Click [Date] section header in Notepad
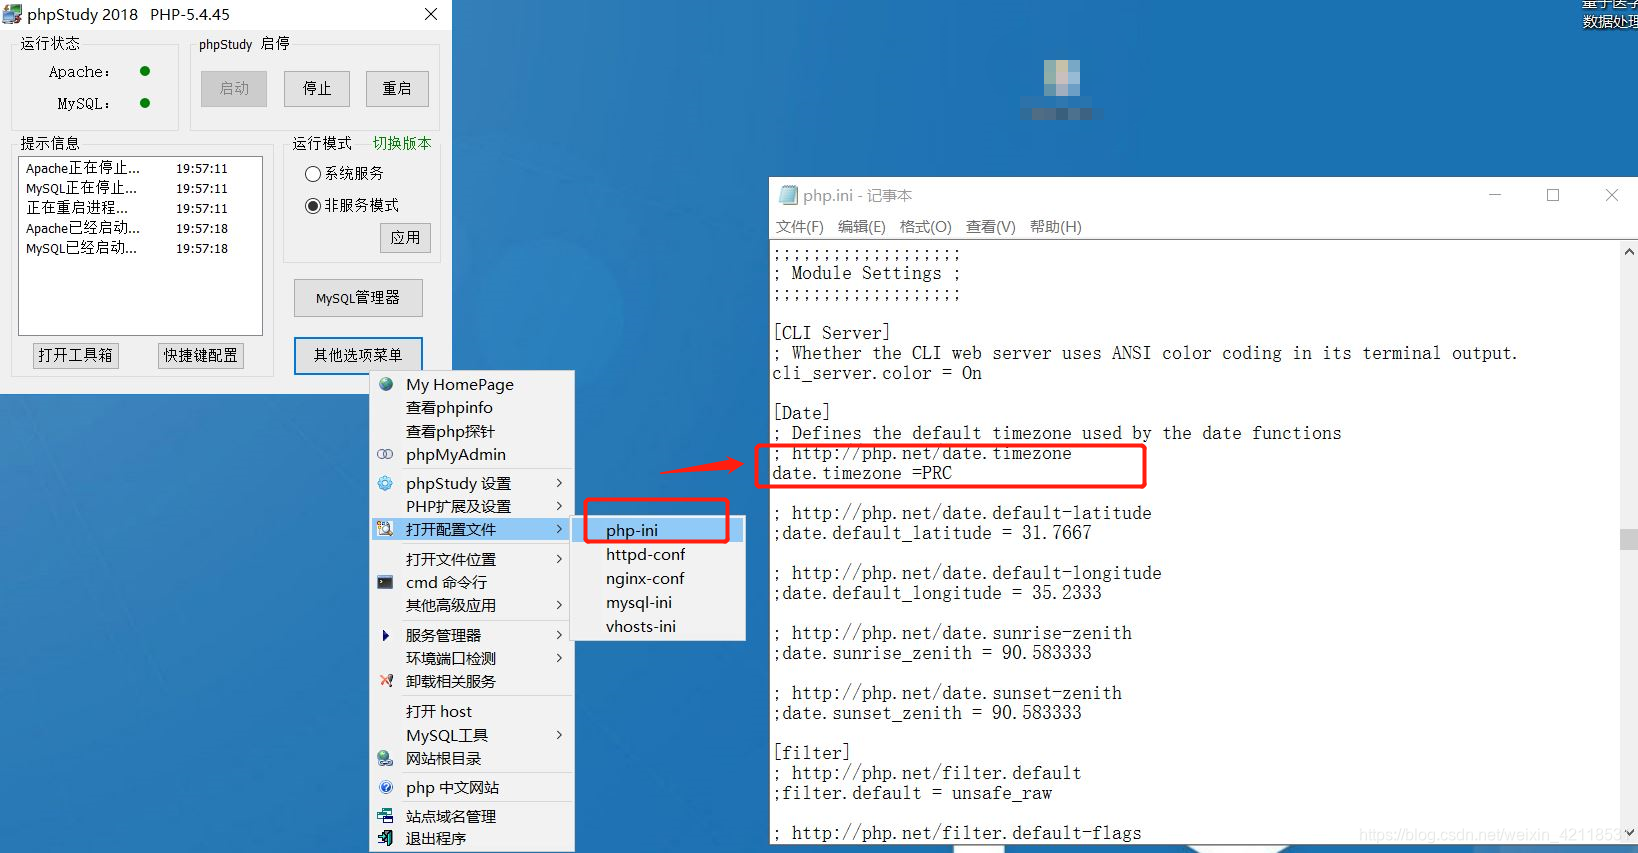 (802, 413)
